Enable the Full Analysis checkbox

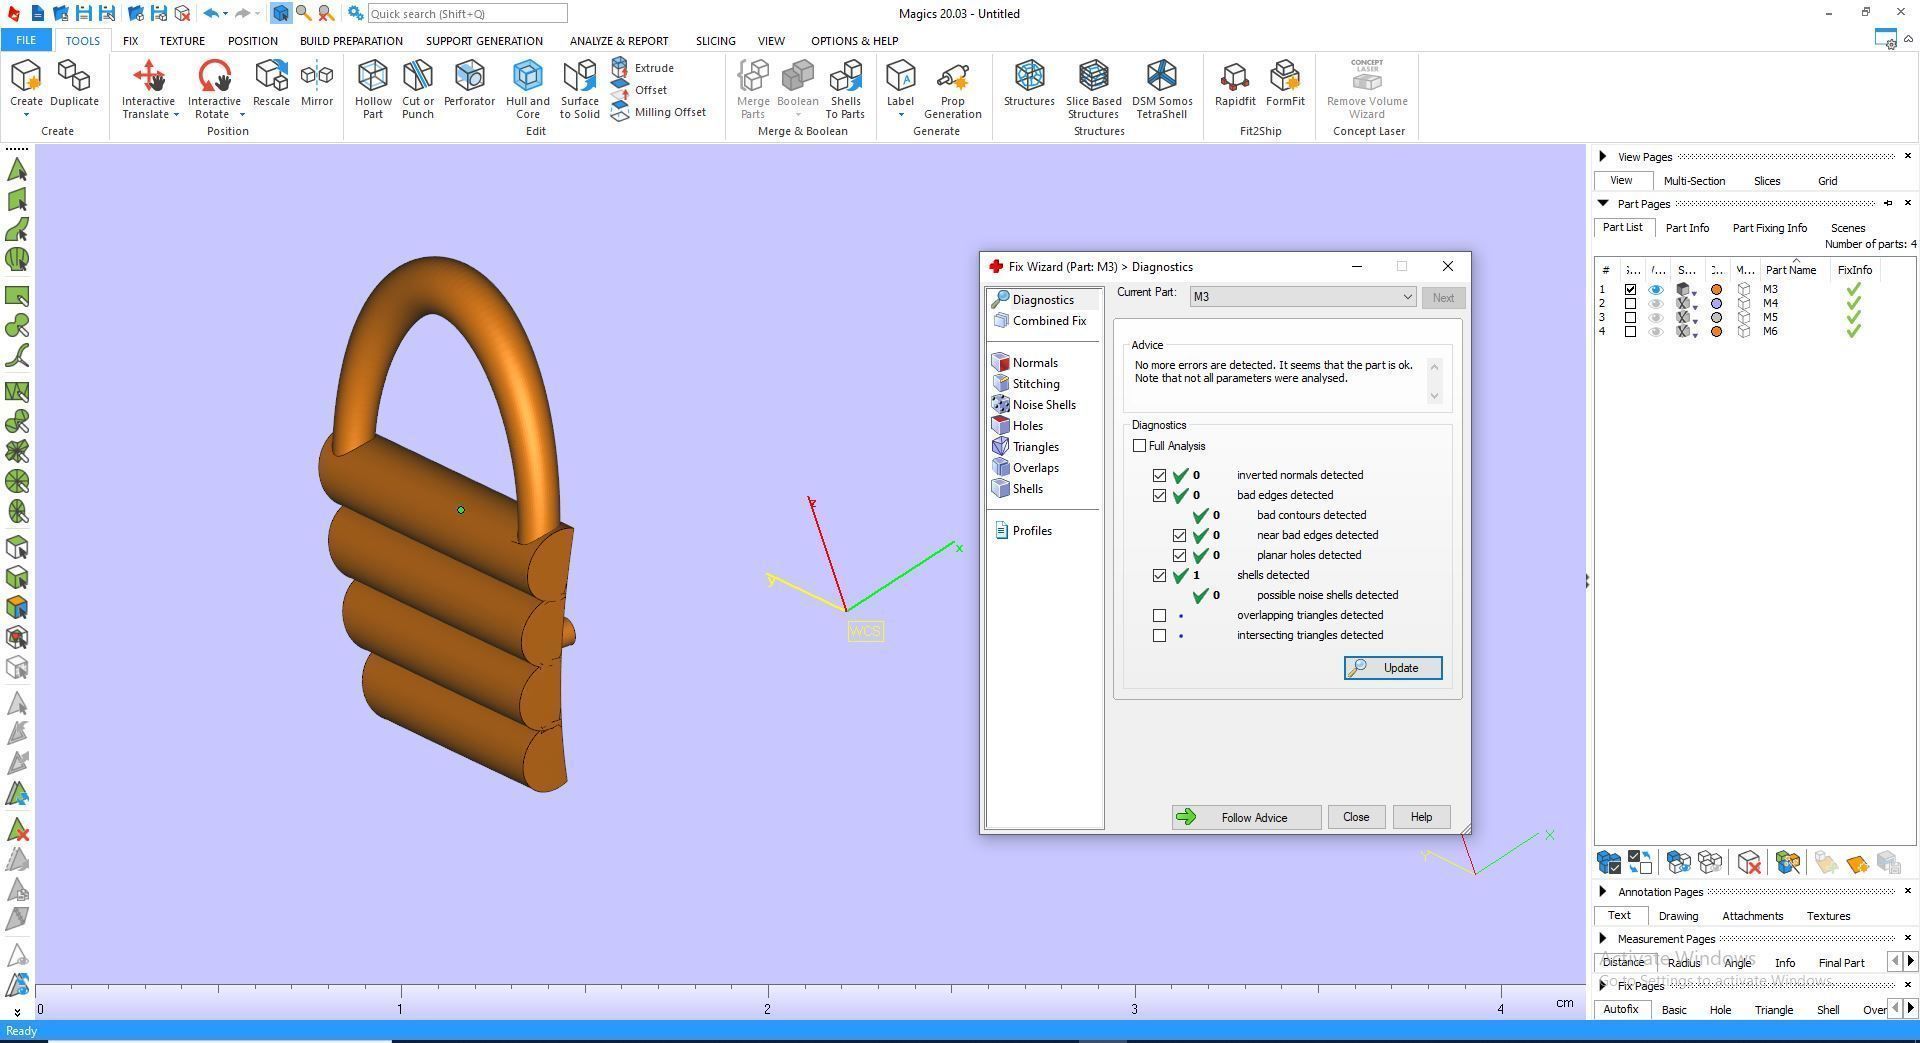tap(1139, 446)
